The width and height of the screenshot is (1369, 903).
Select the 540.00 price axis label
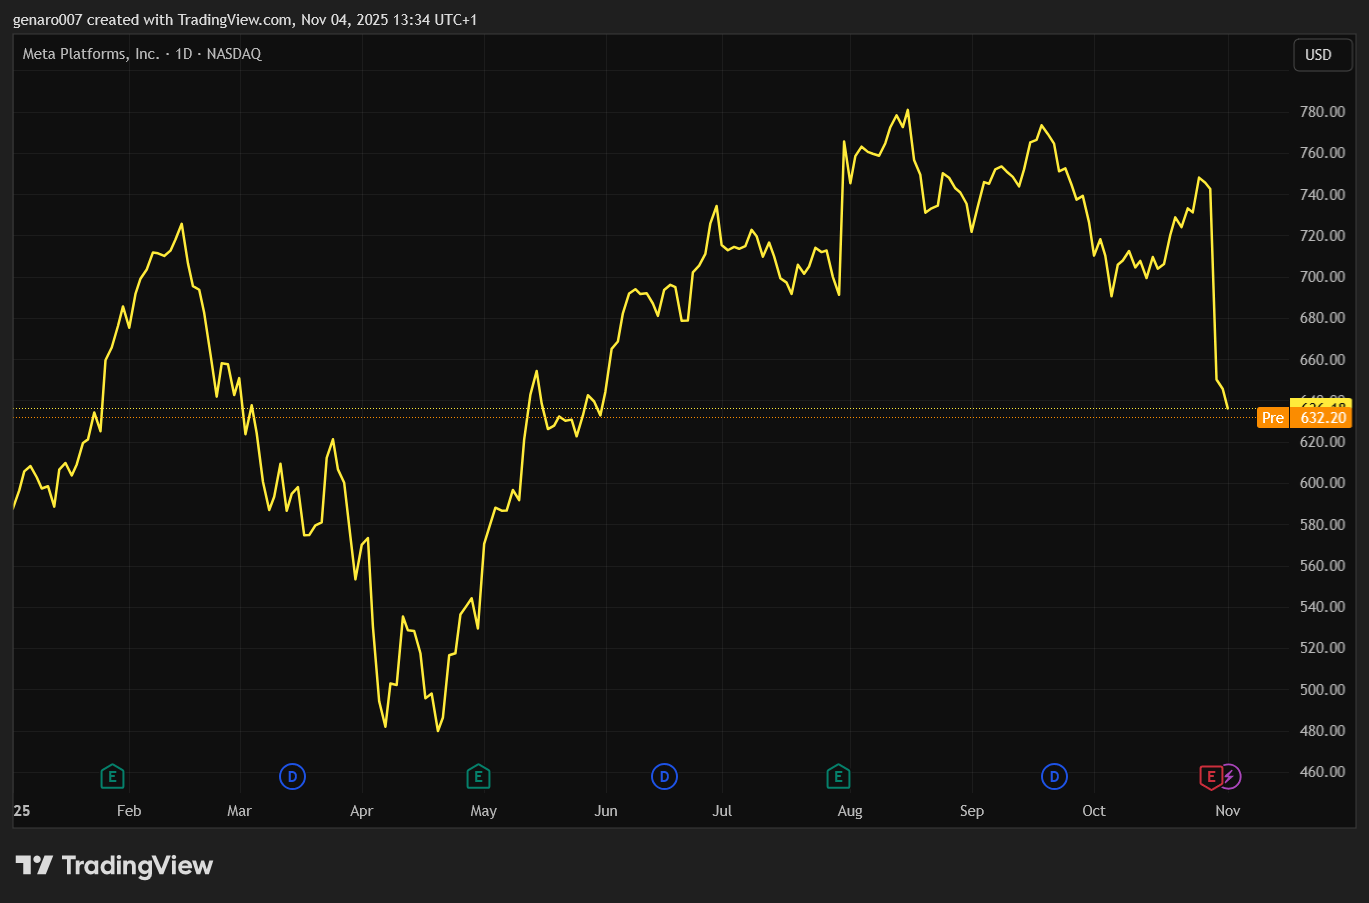point(1322,607)
